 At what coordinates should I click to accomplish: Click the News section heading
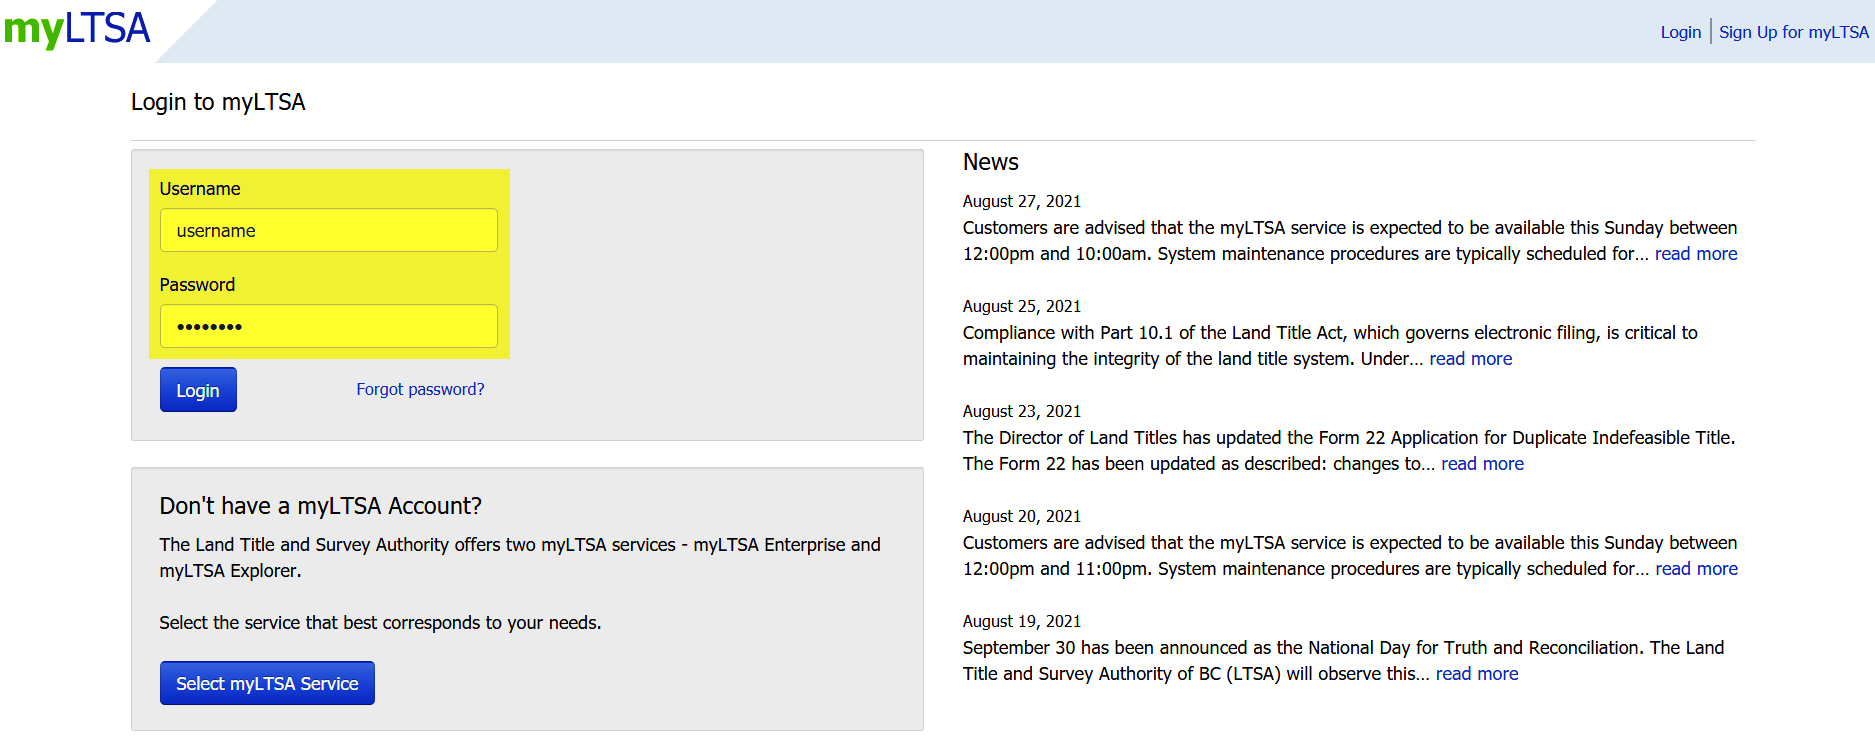(x=991, y=162)
